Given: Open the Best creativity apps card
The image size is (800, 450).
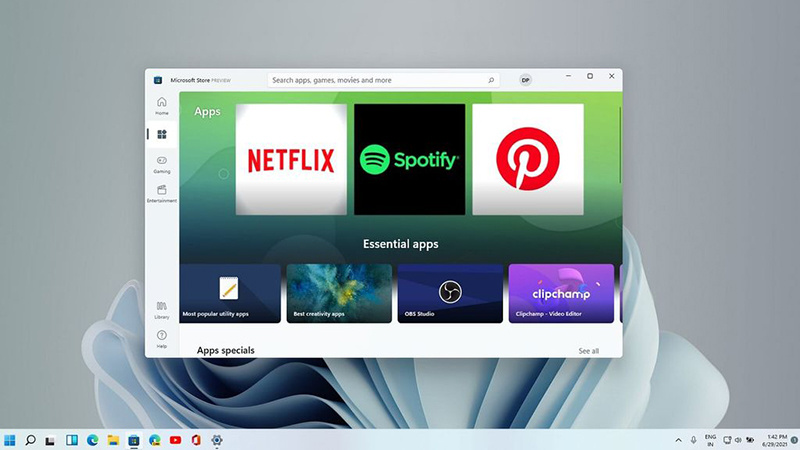Looking at the screenshot, I should 339,293.
